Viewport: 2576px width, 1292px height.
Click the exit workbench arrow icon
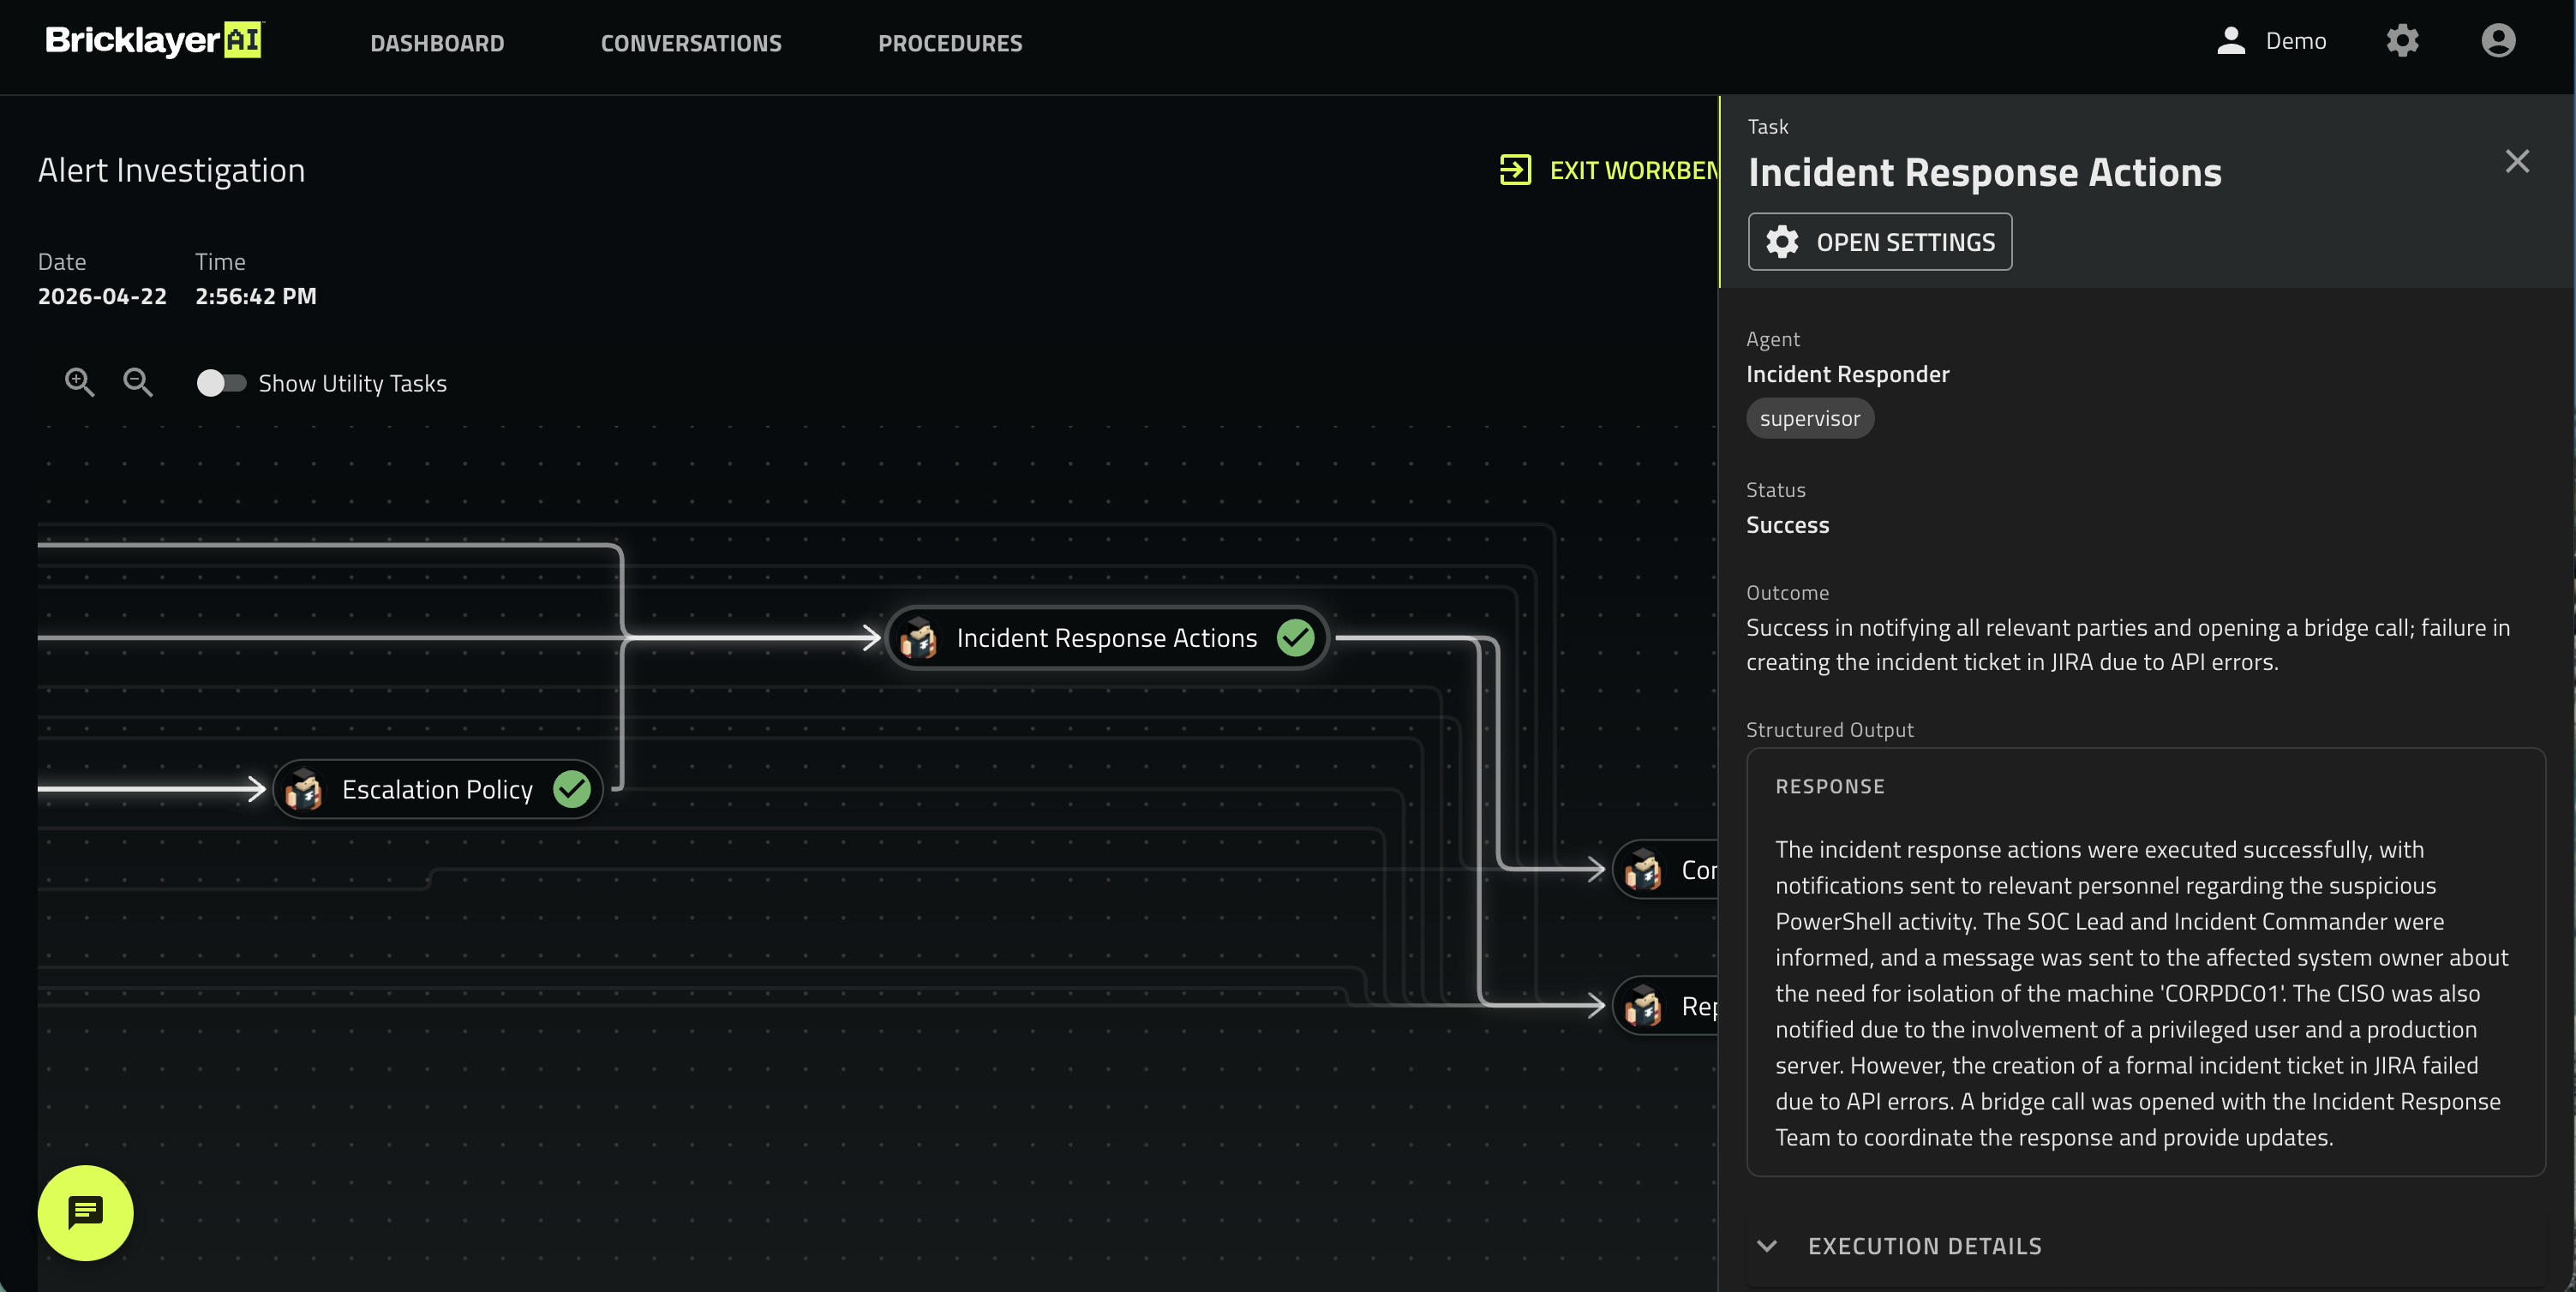tap(1515, 170)
